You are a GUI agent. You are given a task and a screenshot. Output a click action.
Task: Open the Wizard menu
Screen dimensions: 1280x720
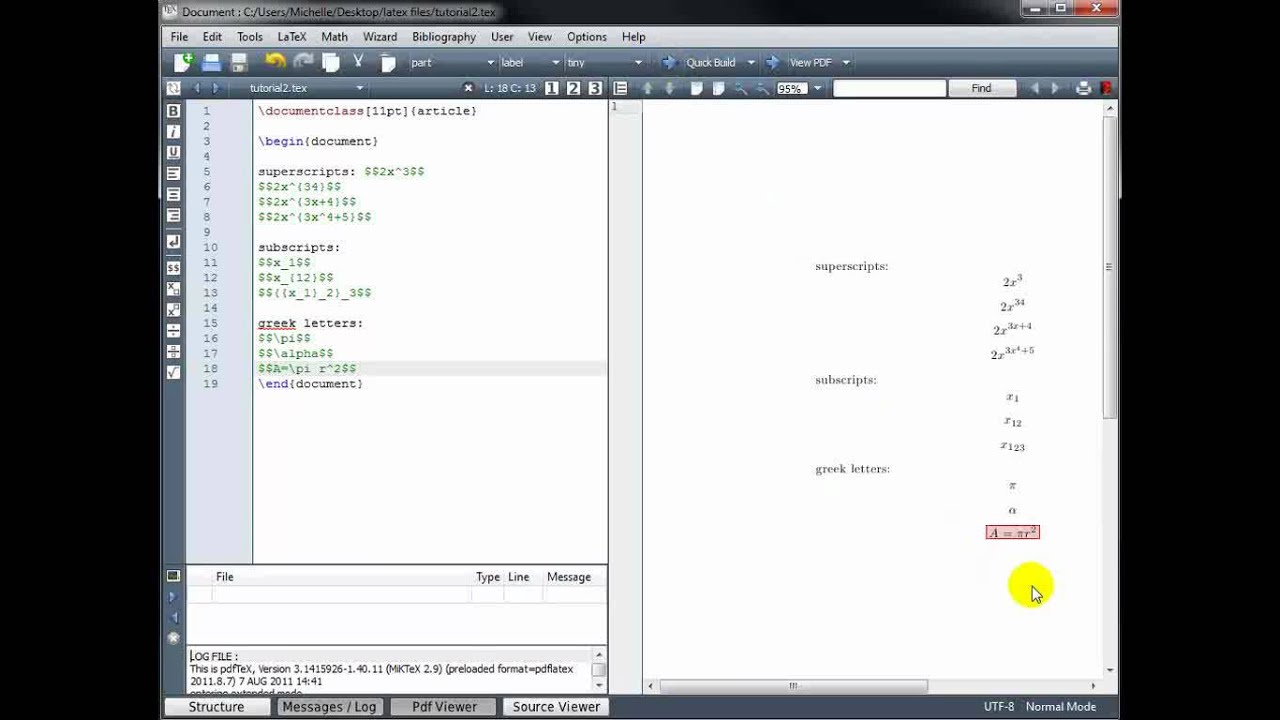coord(380,36)
